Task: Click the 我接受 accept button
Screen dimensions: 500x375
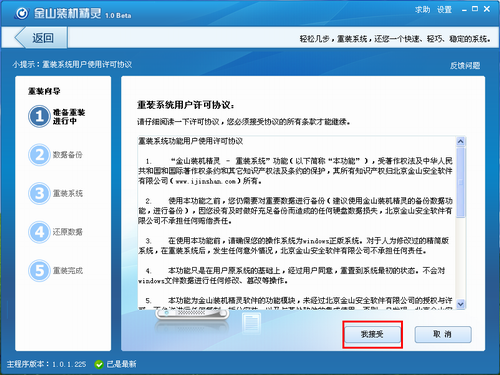Action: 372,334
